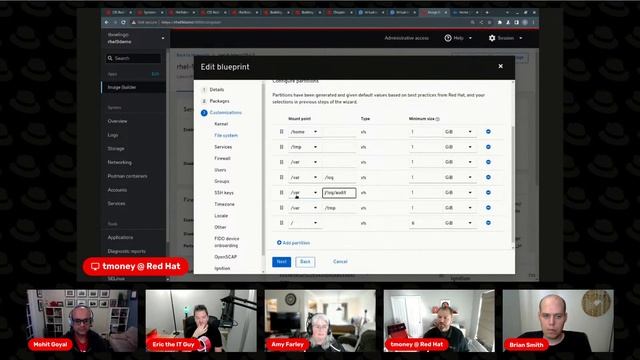The height and width of the screenshot is (360, 640).
Task: Open Logs in Cockpit sidebar
Action: [113, 135]
